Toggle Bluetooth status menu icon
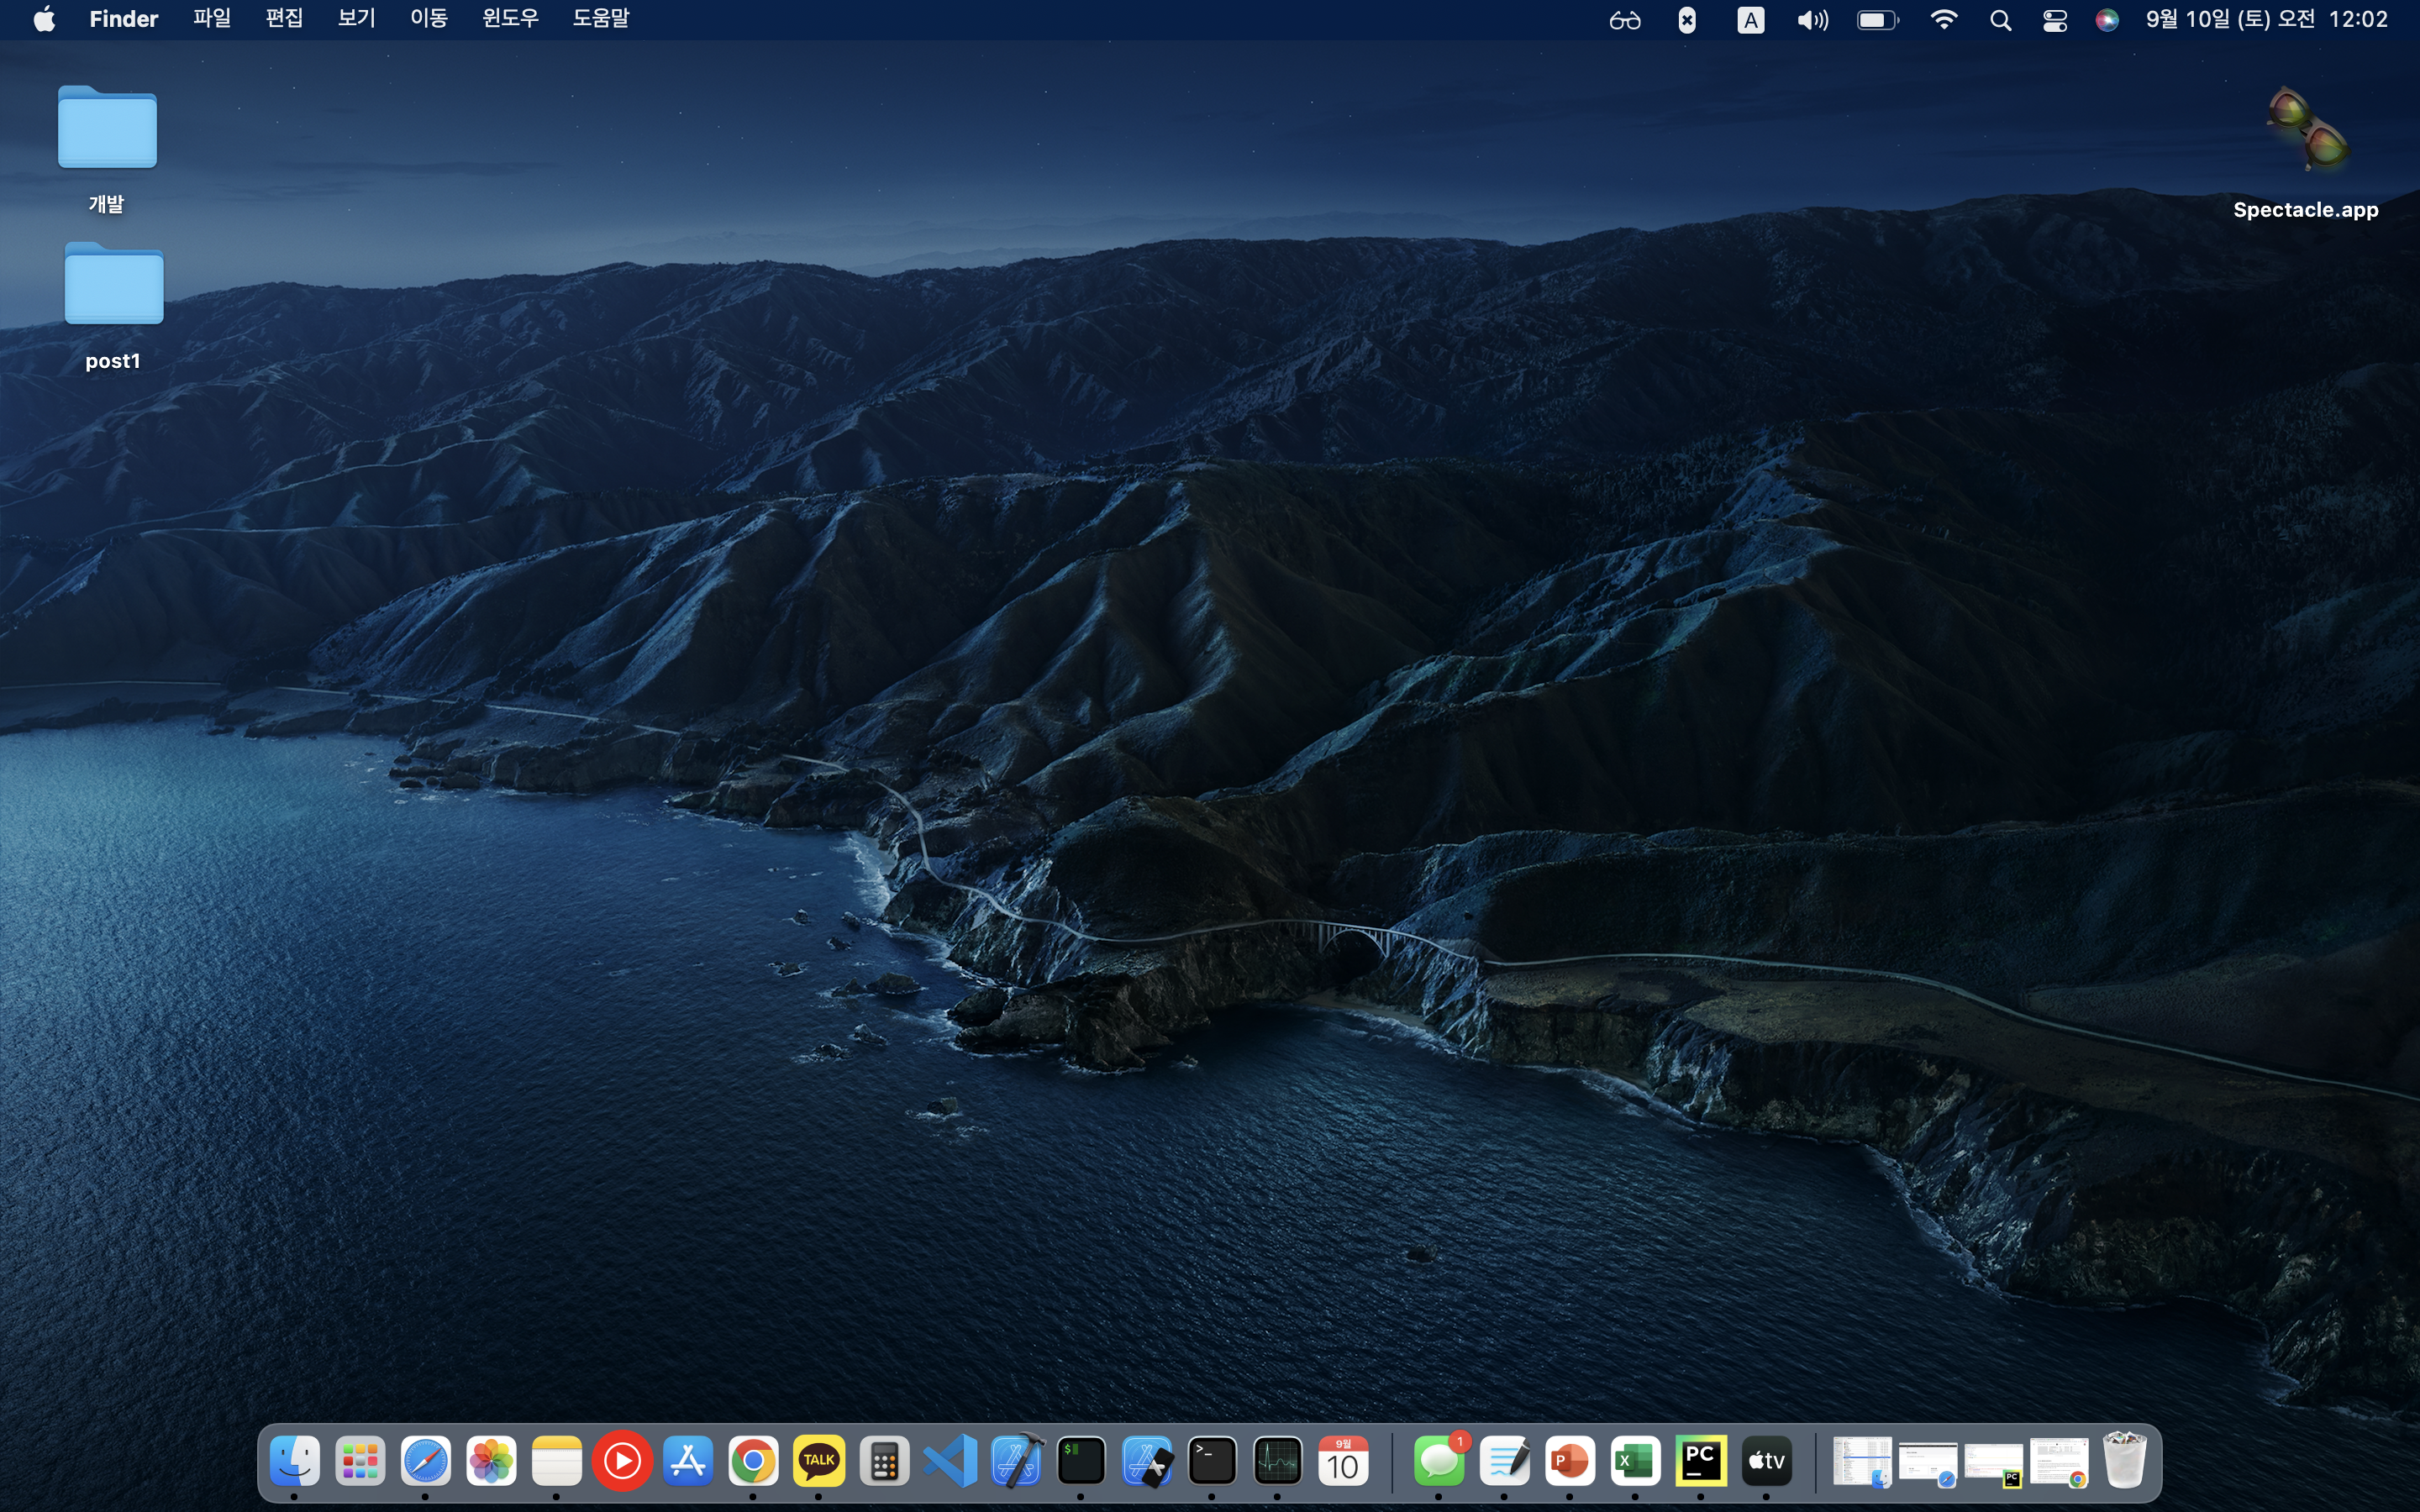The image size is (2420, 1512). pos(1686,20)
